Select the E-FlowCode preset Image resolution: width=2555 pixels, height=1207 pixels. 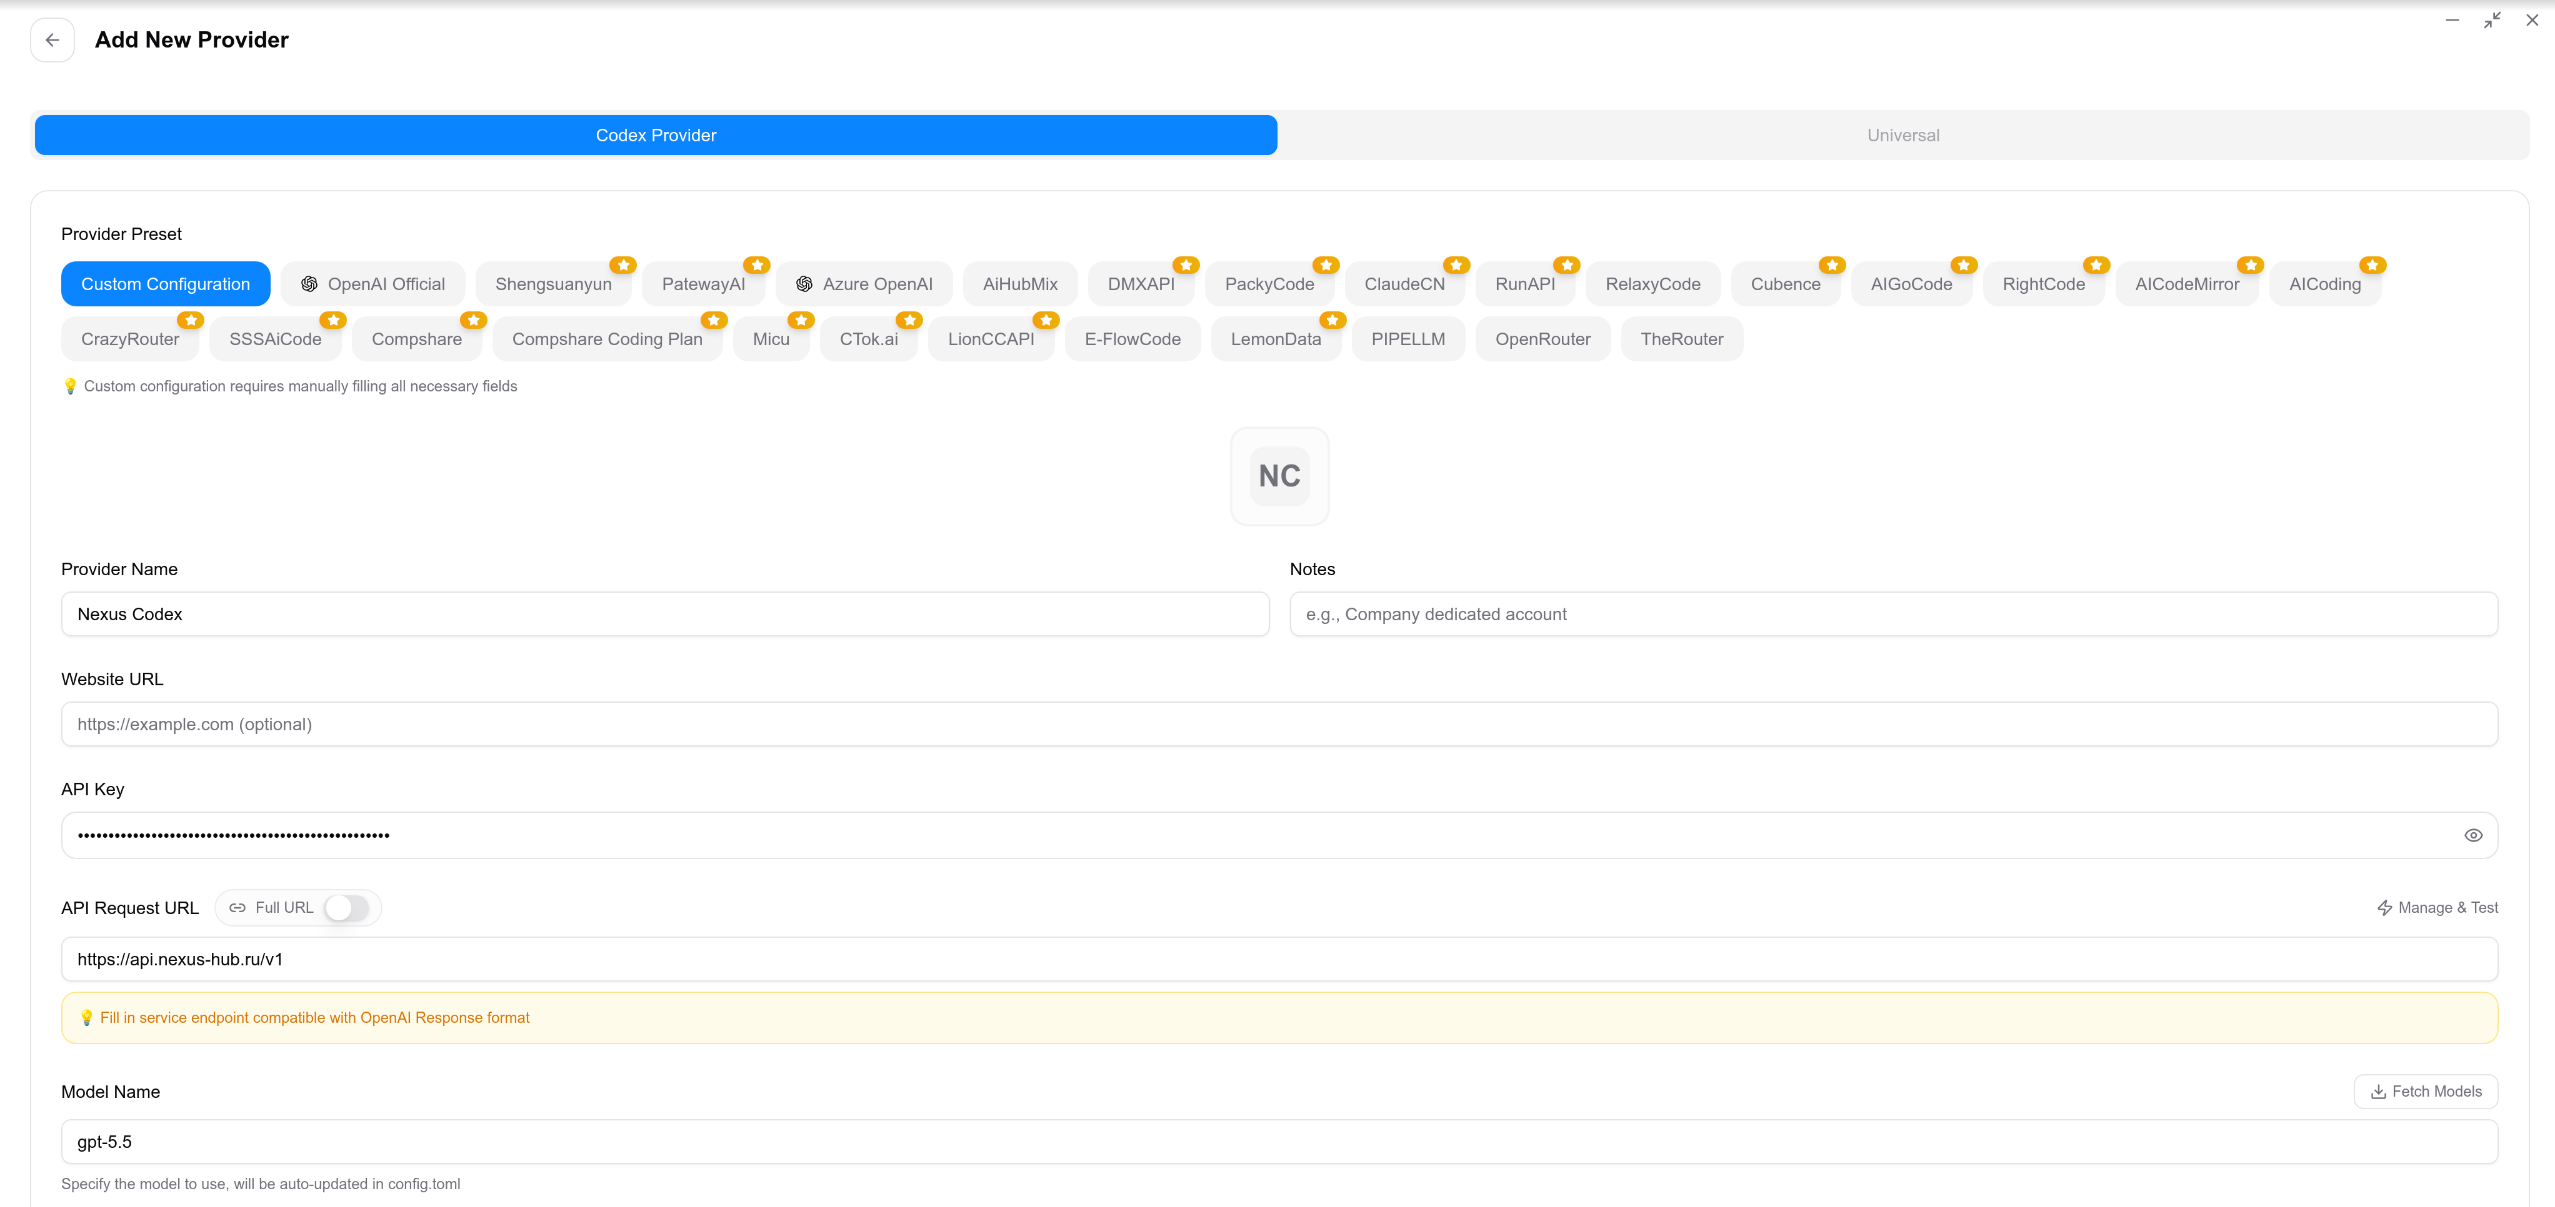1133,339
